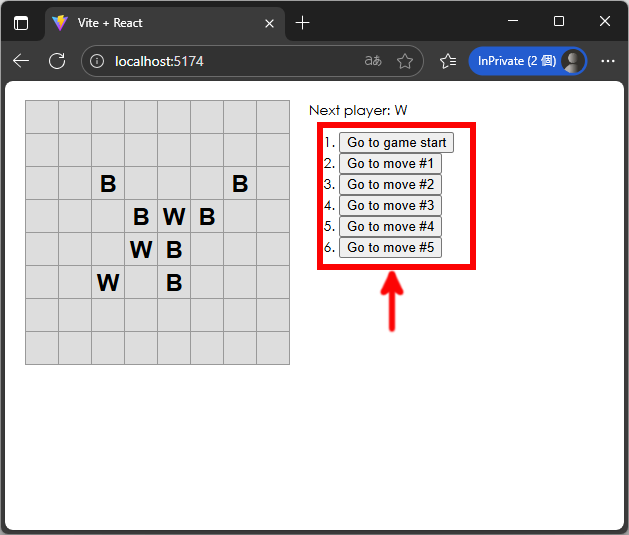Select Go to move #3
629x535 pixels.
pyautogui.click(x=390, y=206)
